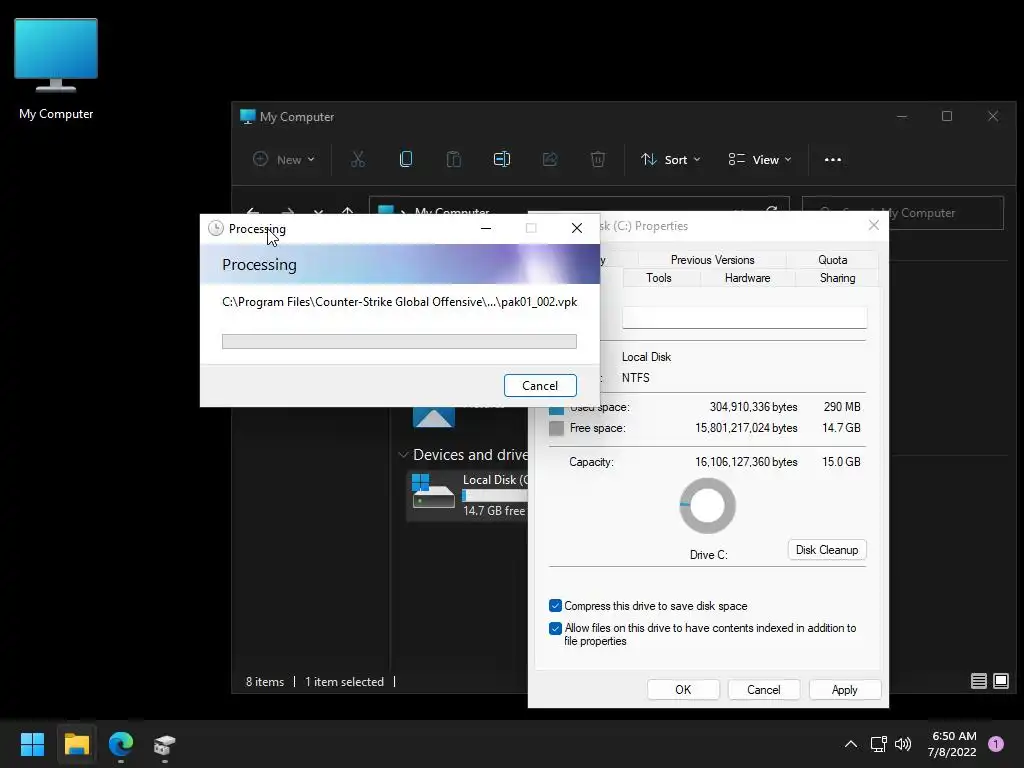1024x768 pixels.
Task: Click the clock icon in Processing title bar
Action: [216, 228]
